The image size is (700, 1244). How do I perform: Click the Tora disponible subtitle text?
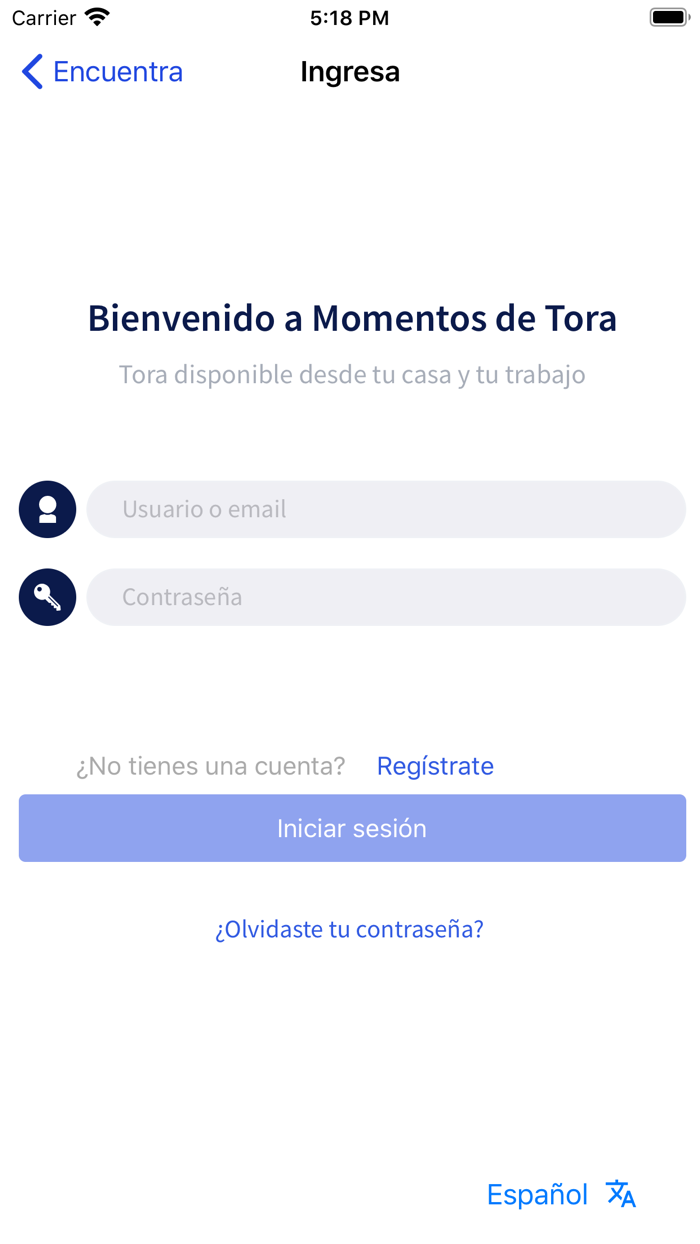tap(350, 375)
